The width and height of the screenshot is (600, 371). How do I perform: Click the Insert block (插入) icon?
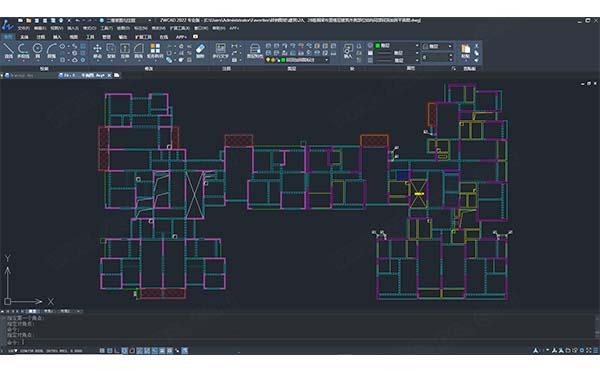[x=347, y=50]
